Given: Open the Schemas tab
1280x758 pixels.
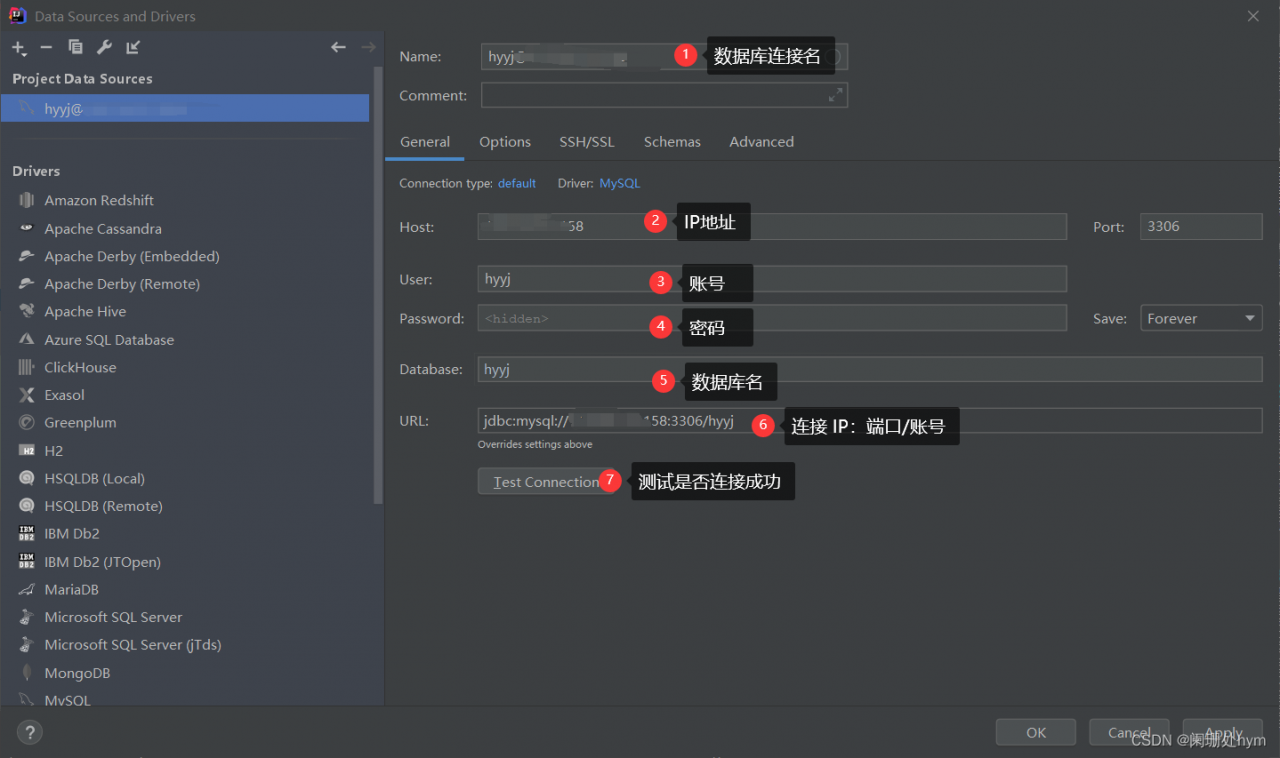Looking at the screenshot, I should click(672, 142).
